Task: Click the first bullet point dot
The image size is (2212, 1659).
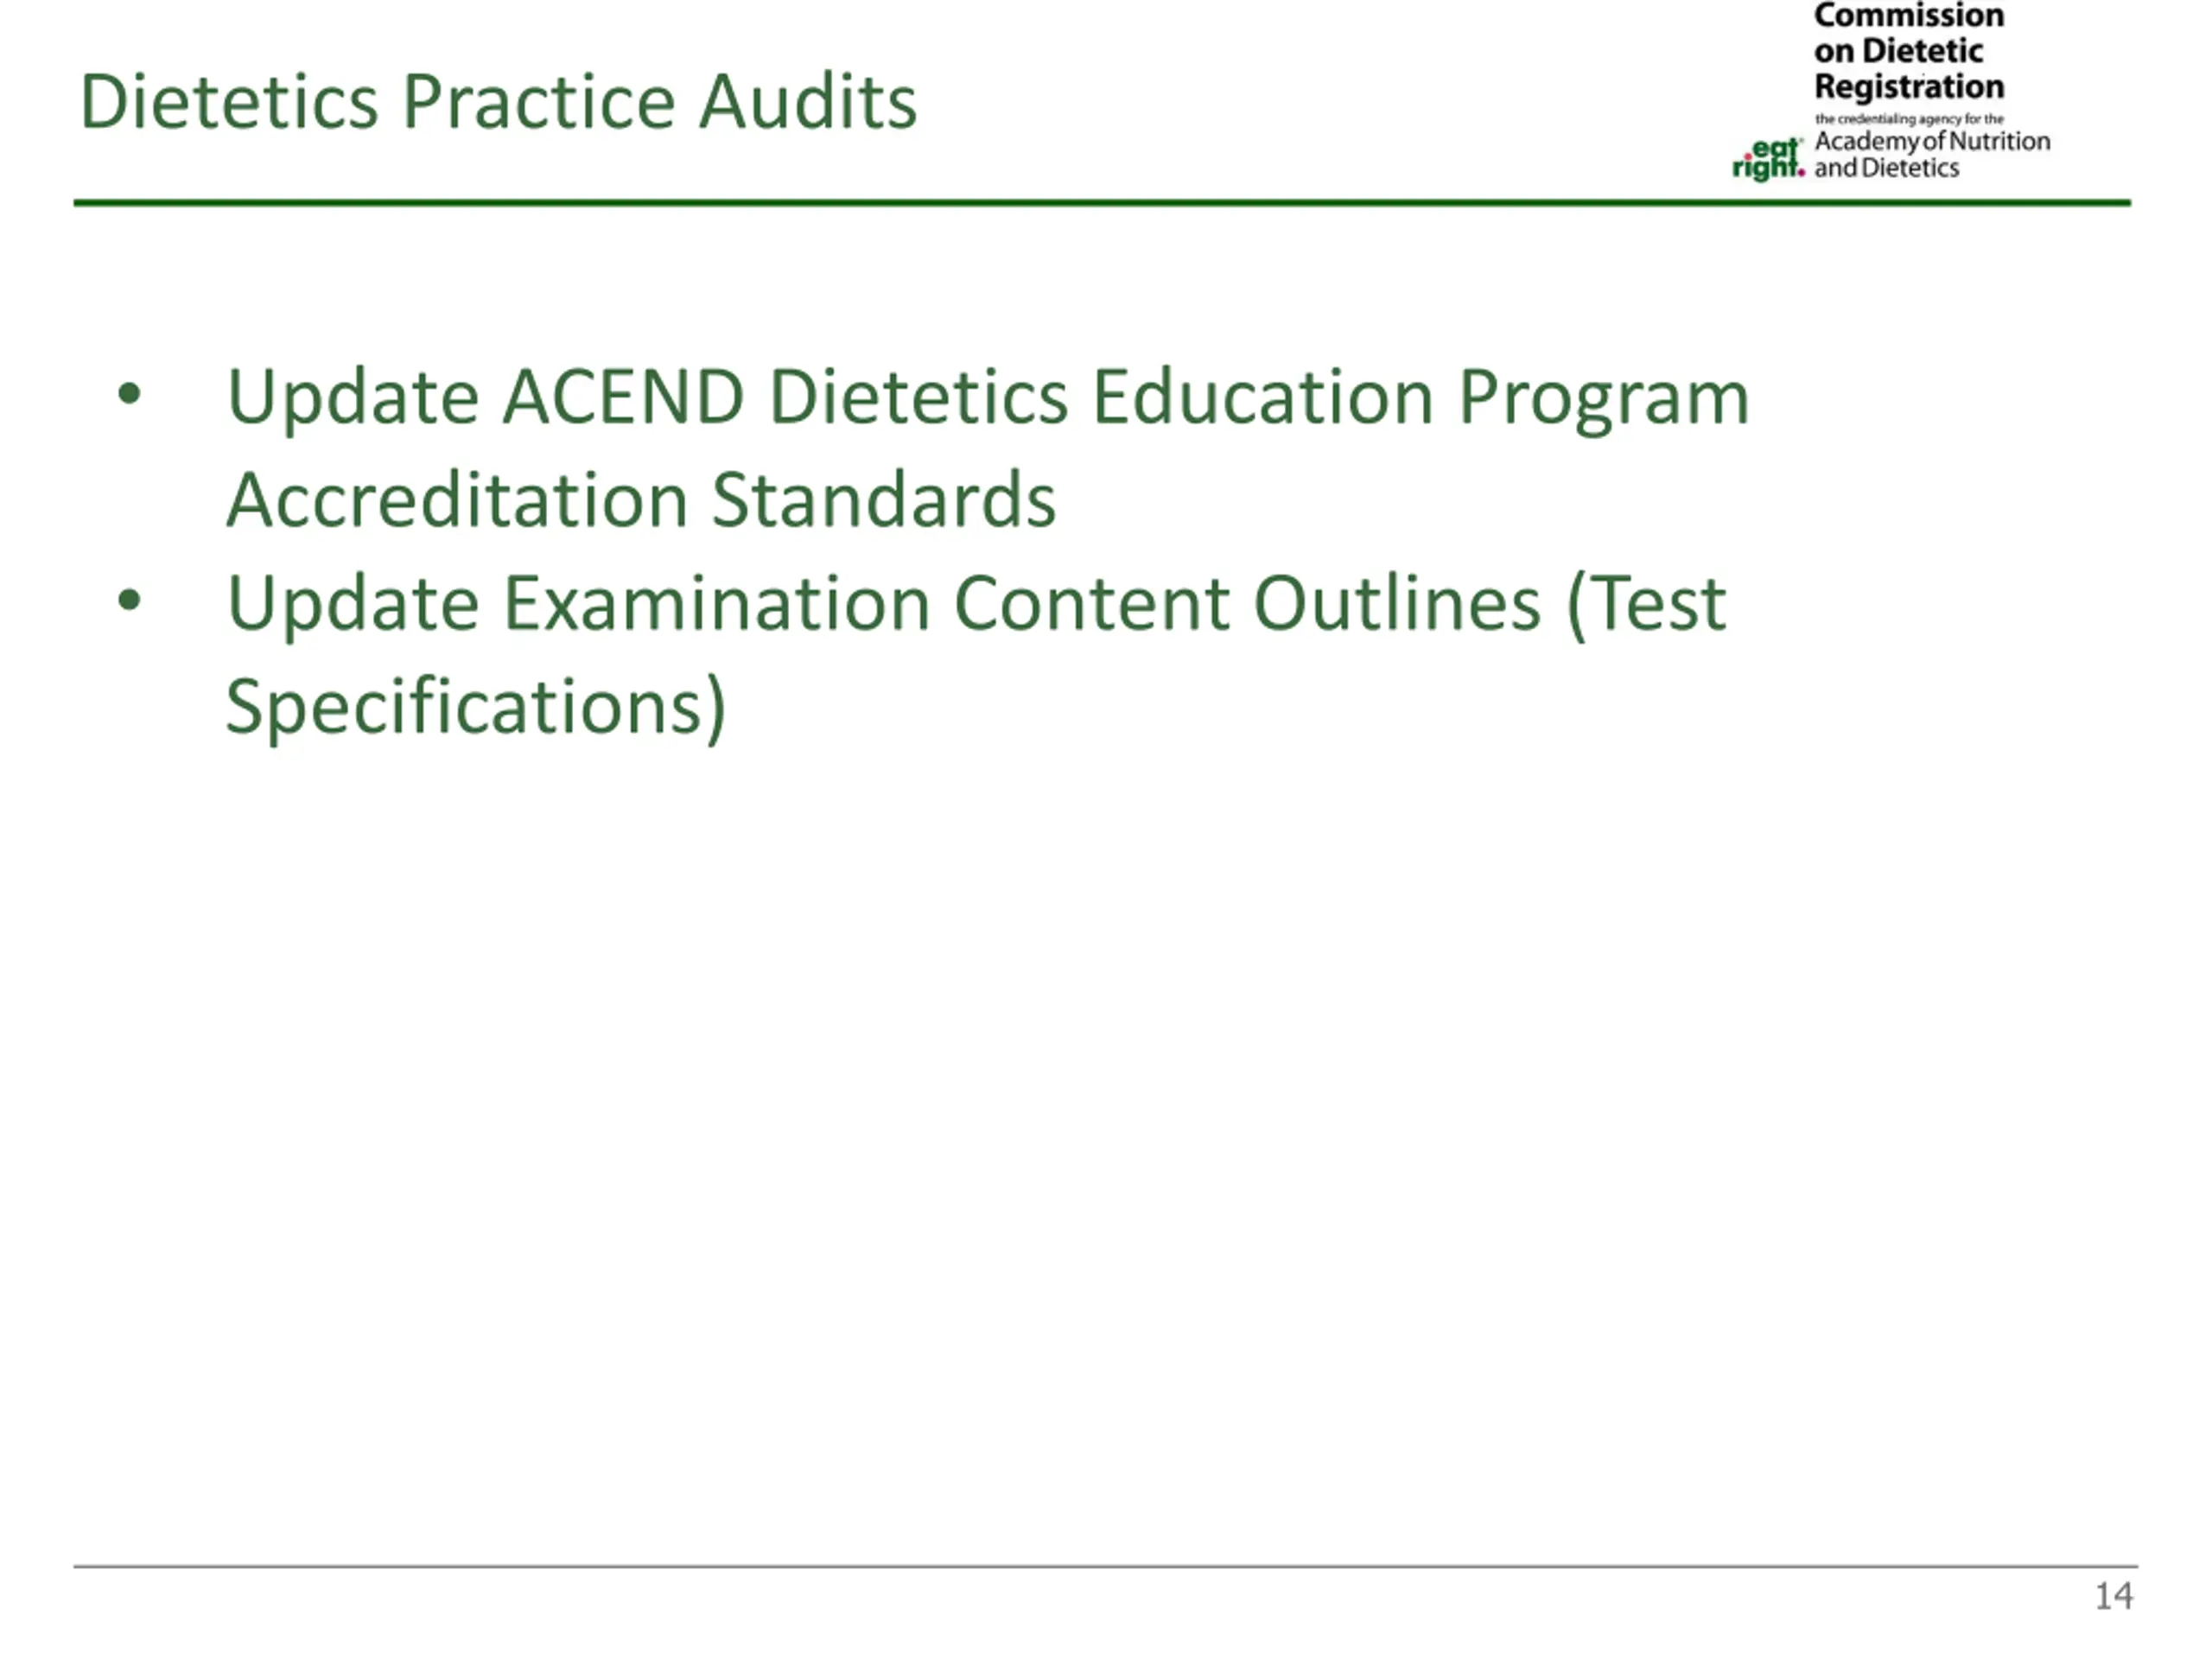Action: [x=129, y=394]
